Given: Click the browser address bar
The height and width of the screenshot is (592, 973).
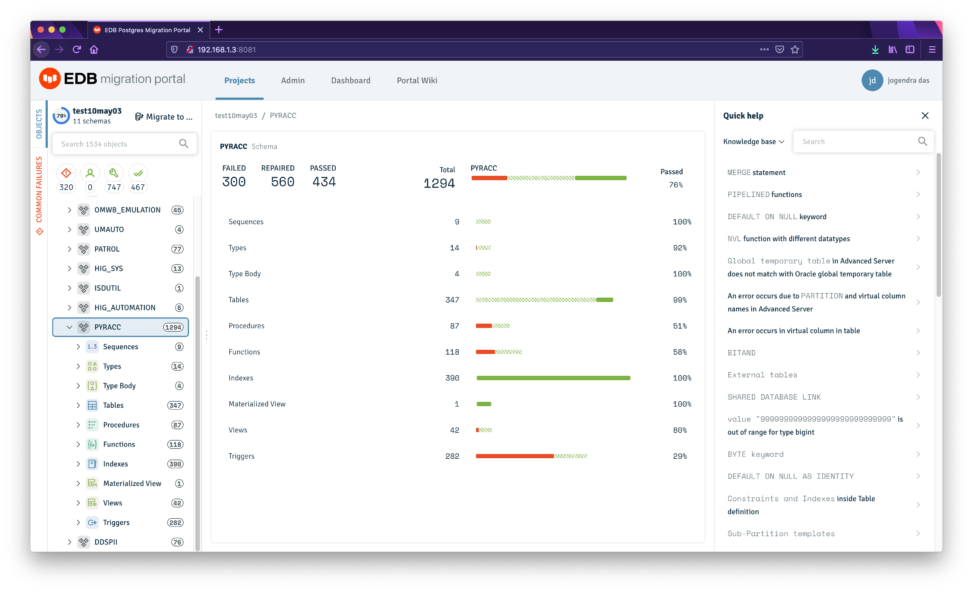Looking at the screenshot, I should pyautogui.click(x=484, y=50).
